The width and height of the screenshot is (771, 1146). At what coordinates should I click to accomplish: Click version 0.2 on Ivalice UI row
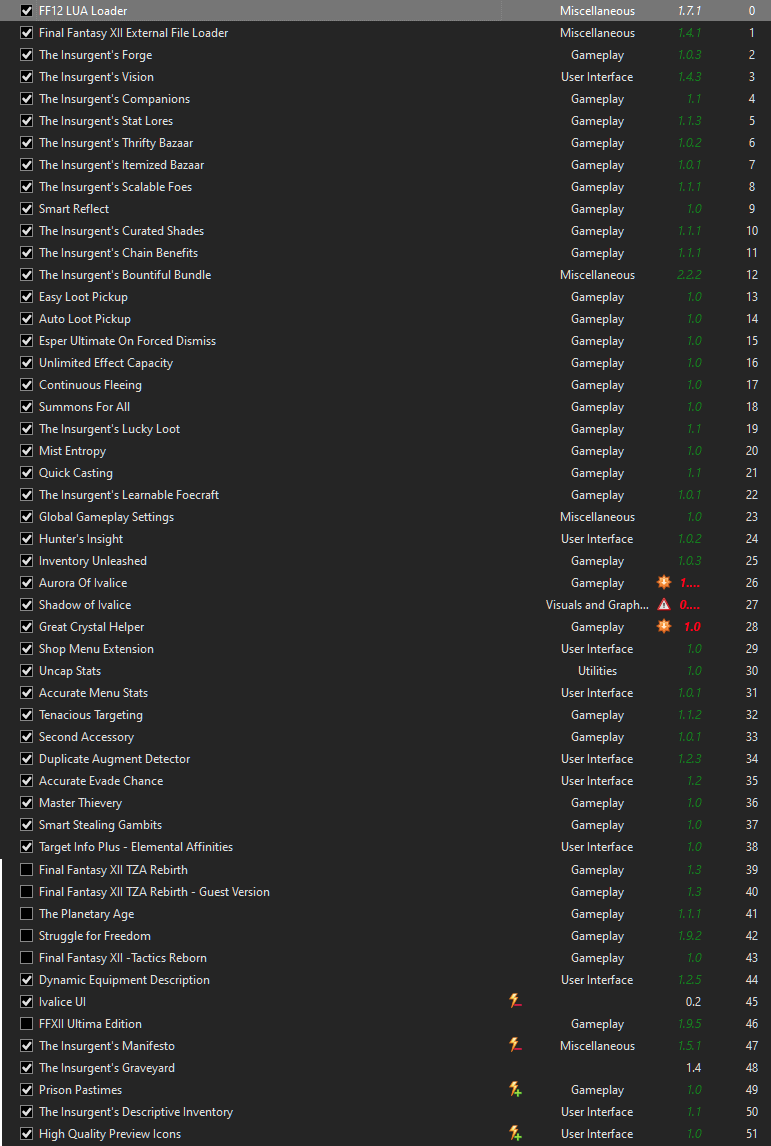pyautogui.click(x=694, y=1001)
